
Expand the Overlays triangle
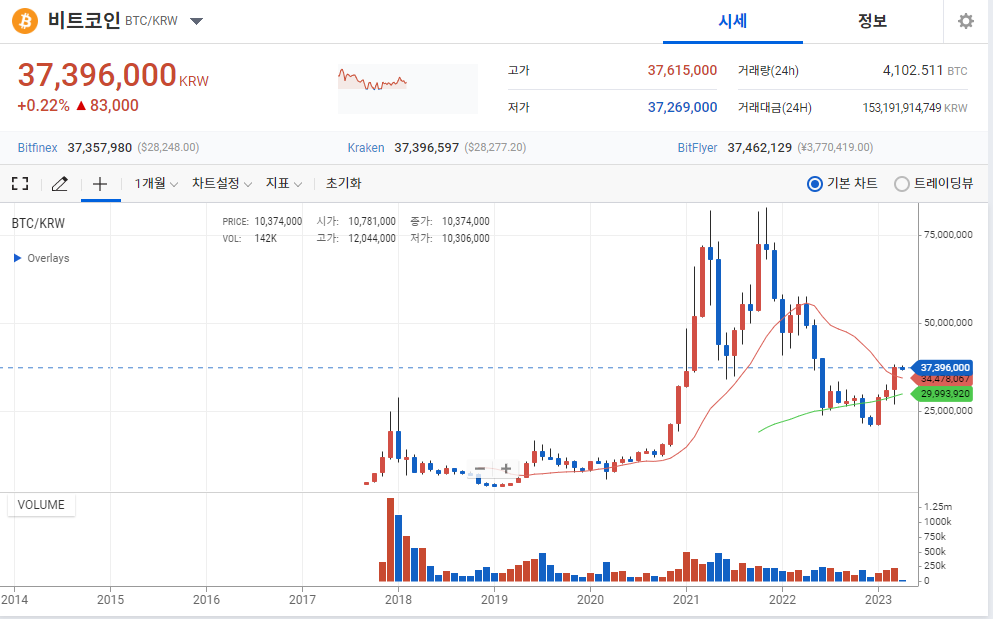pos(18,258)
